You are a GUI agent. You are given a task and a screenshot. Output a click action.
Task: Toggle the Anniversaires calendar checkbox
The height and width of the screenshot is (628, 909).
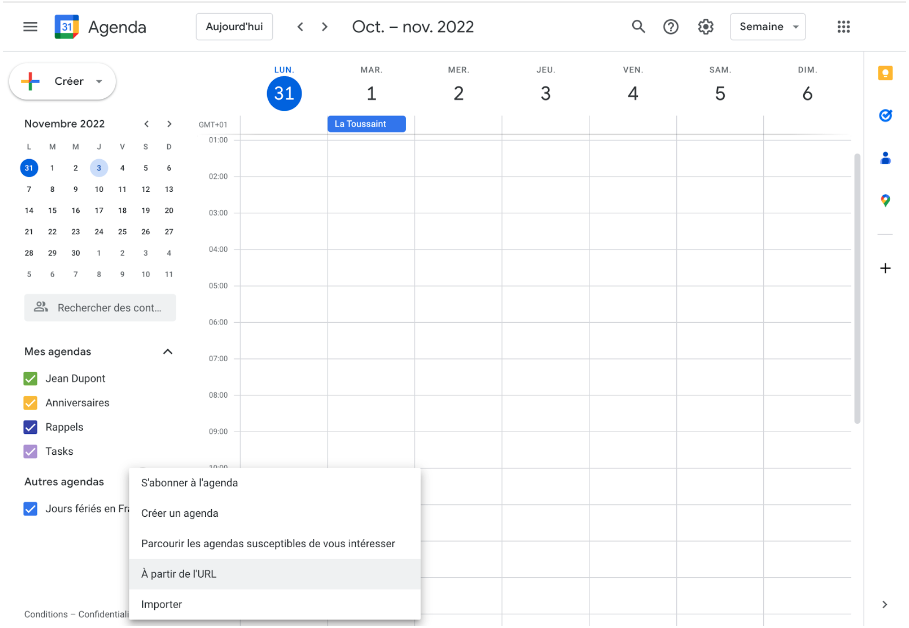tap(30, 403)
